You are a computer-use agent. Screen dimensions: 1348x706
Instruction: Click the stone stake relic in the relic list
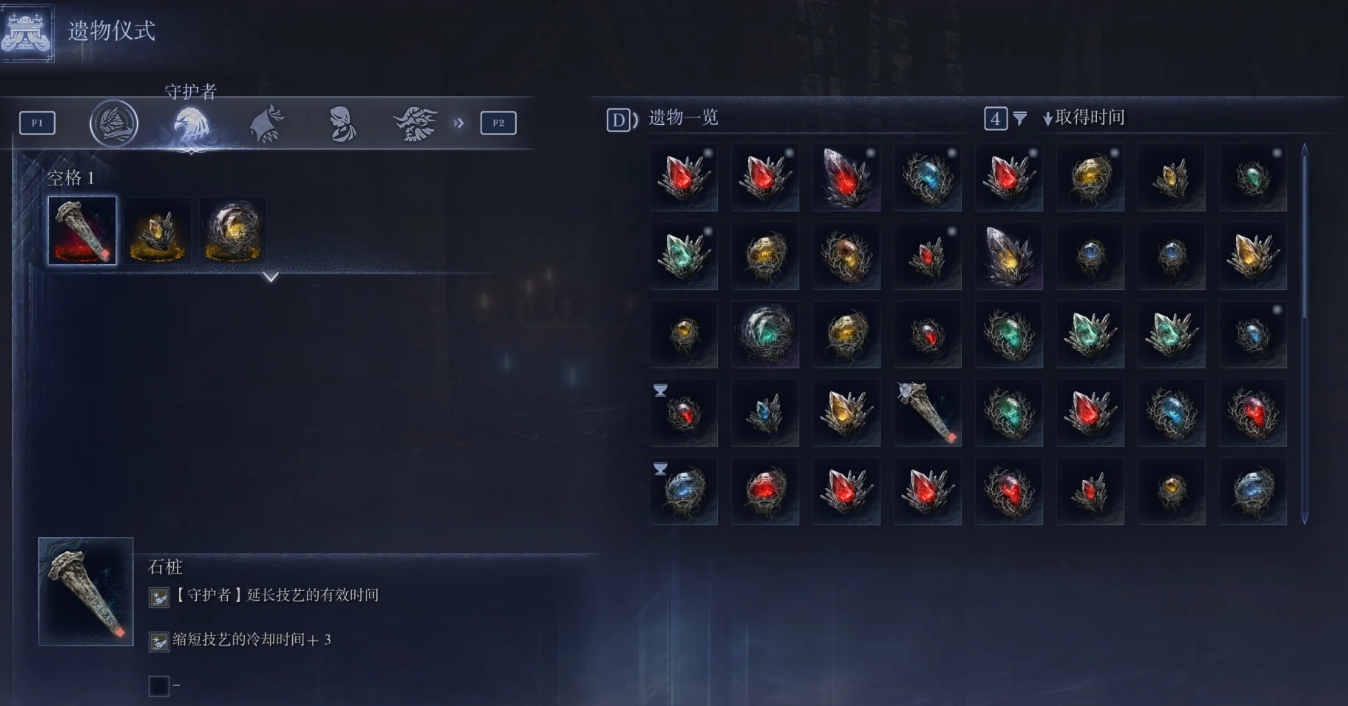(927, 413)
